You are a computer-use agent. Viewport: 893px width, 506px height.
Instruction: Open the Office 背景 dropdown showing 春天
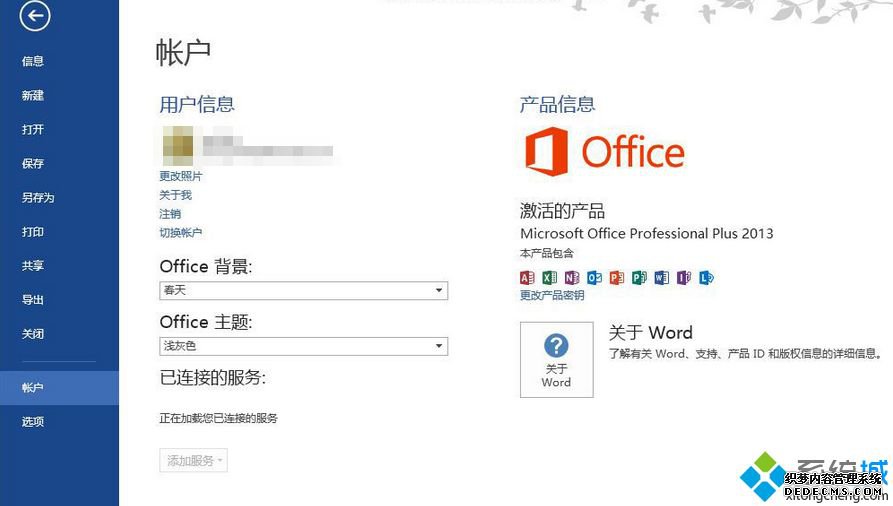tap(304, 291)
